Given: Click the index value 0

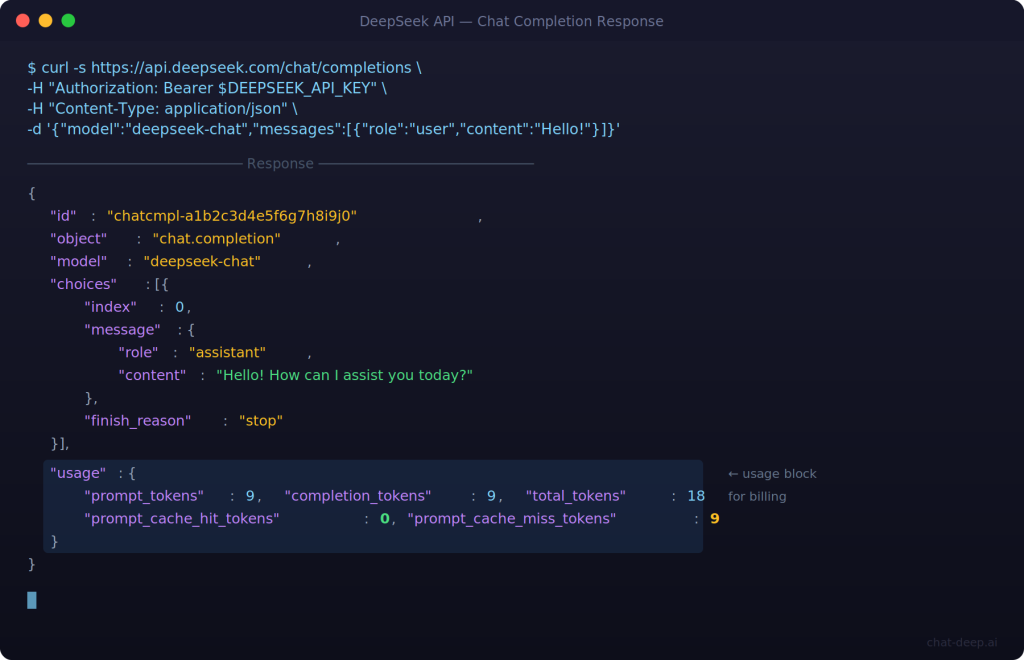Looking at the screenshot, I should pos(180,306).
